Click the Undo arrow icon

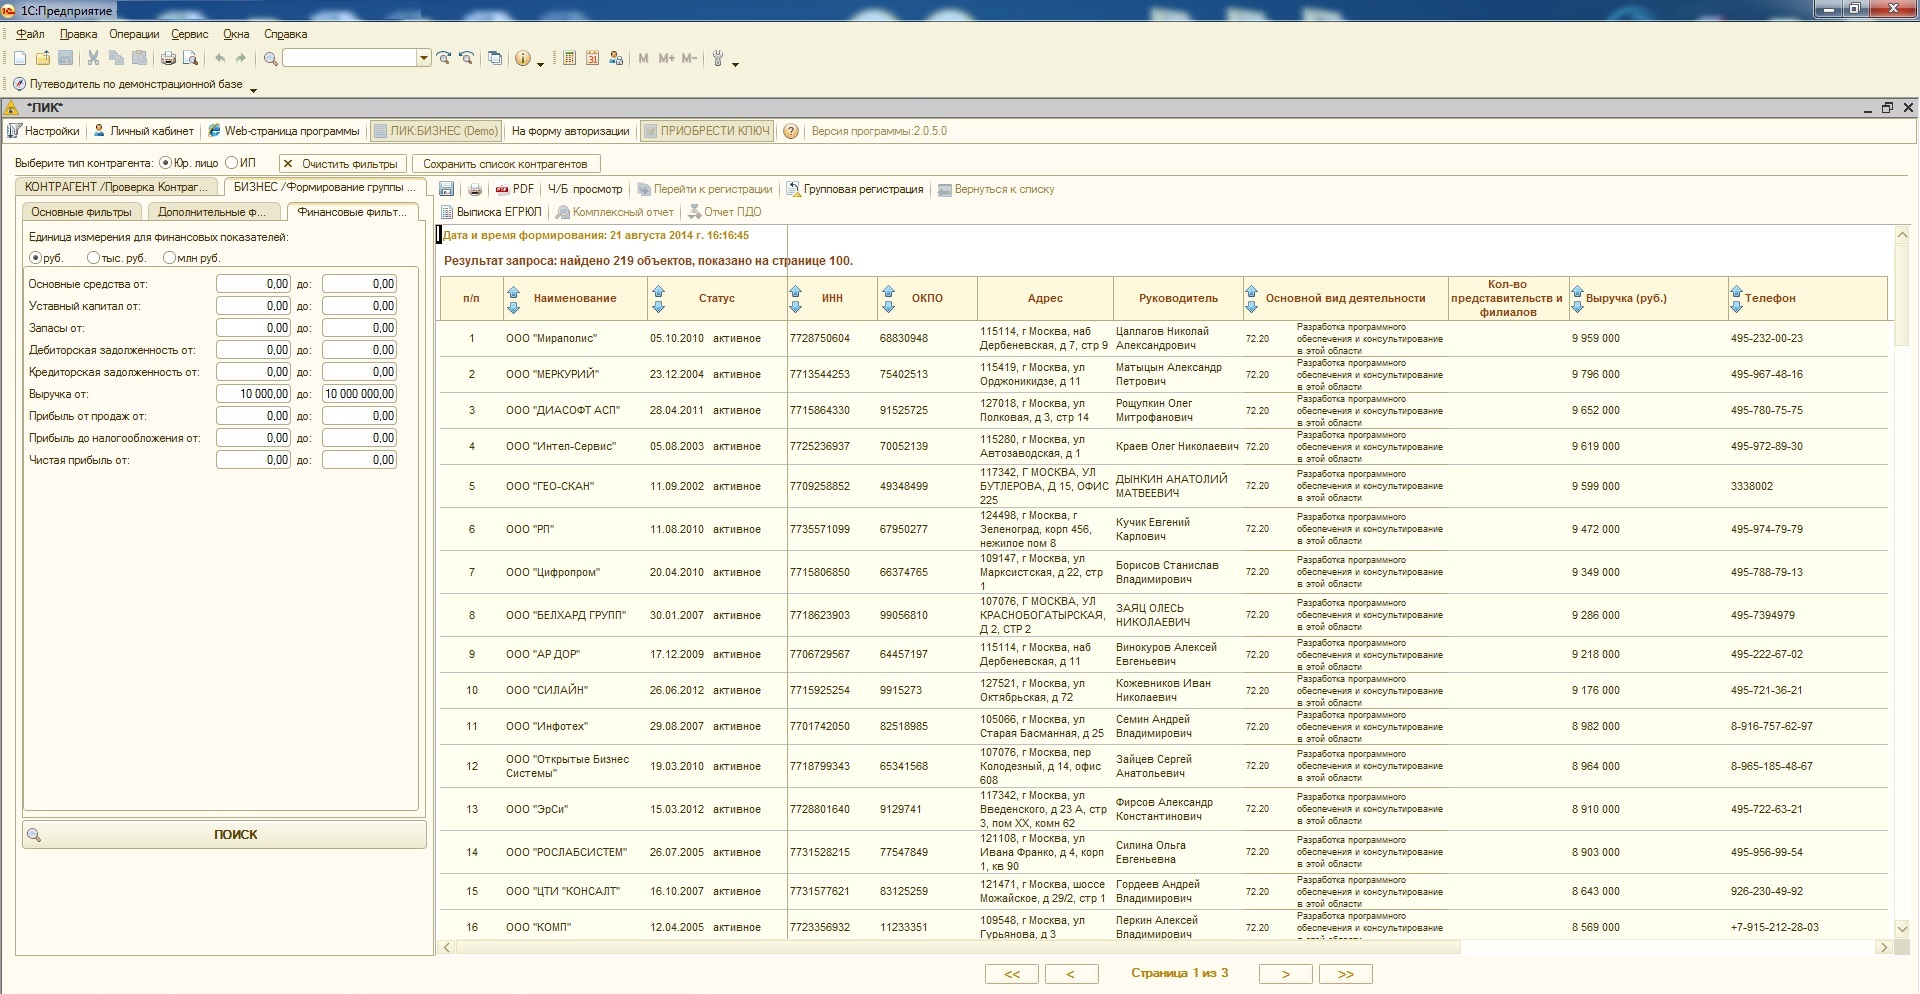coord(220,59)
